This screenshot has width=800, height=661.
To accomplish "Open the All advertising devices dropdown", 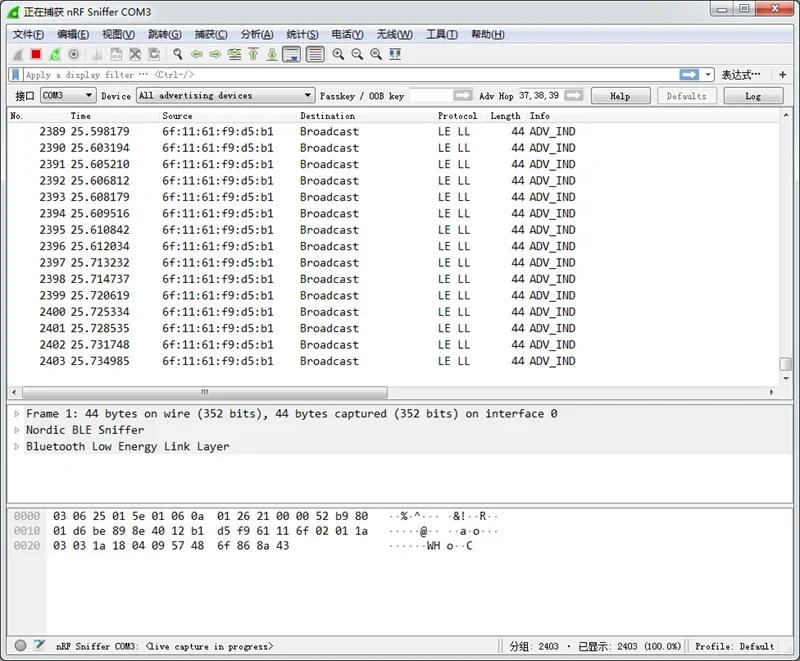I will (225, 96).
